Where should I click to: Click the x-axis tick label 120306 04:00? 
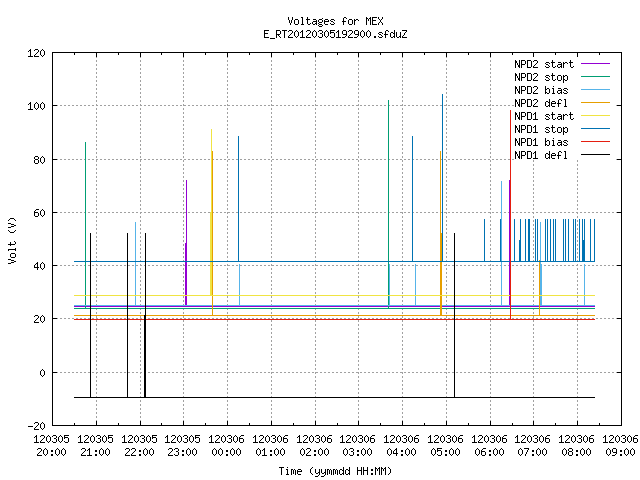(x=402, y=446)
